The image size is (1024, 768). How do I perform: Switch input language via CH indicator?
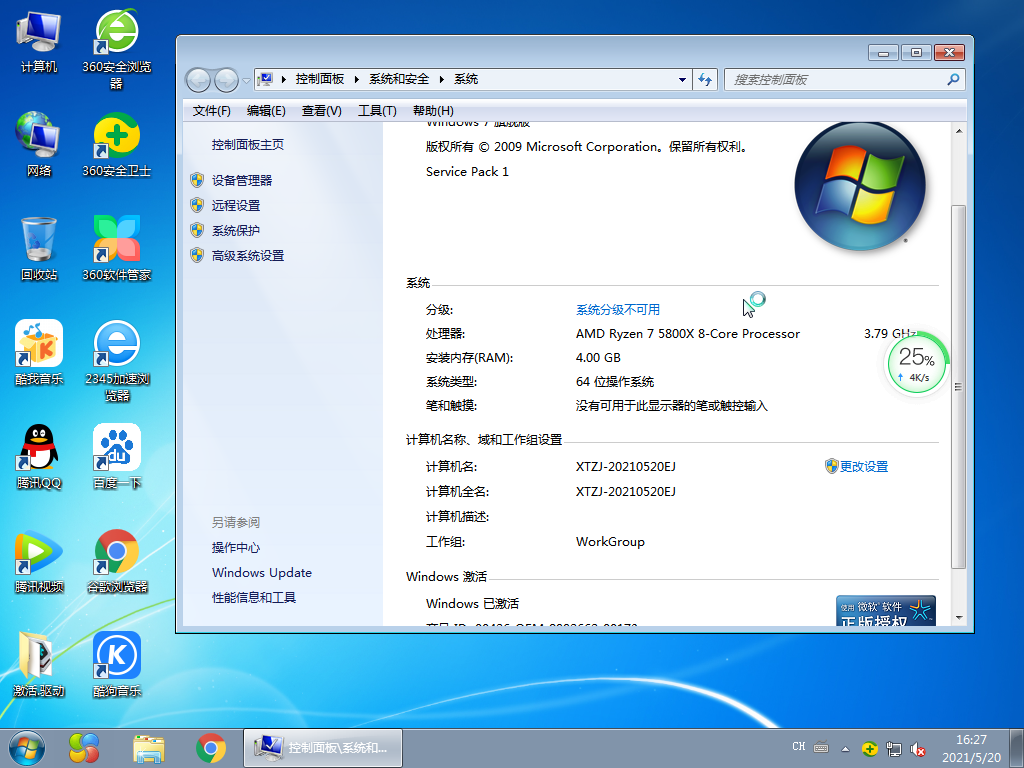[799, 747]
